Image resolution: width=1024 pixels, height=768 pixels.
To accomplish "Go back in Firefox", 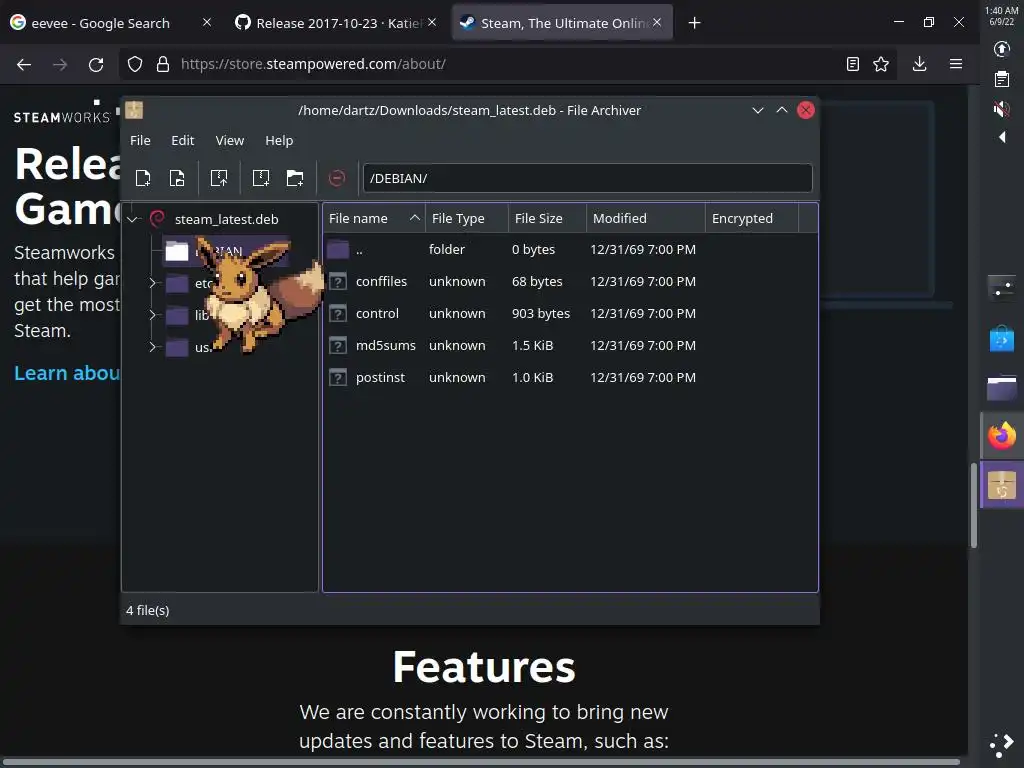I will coord(24,64).
